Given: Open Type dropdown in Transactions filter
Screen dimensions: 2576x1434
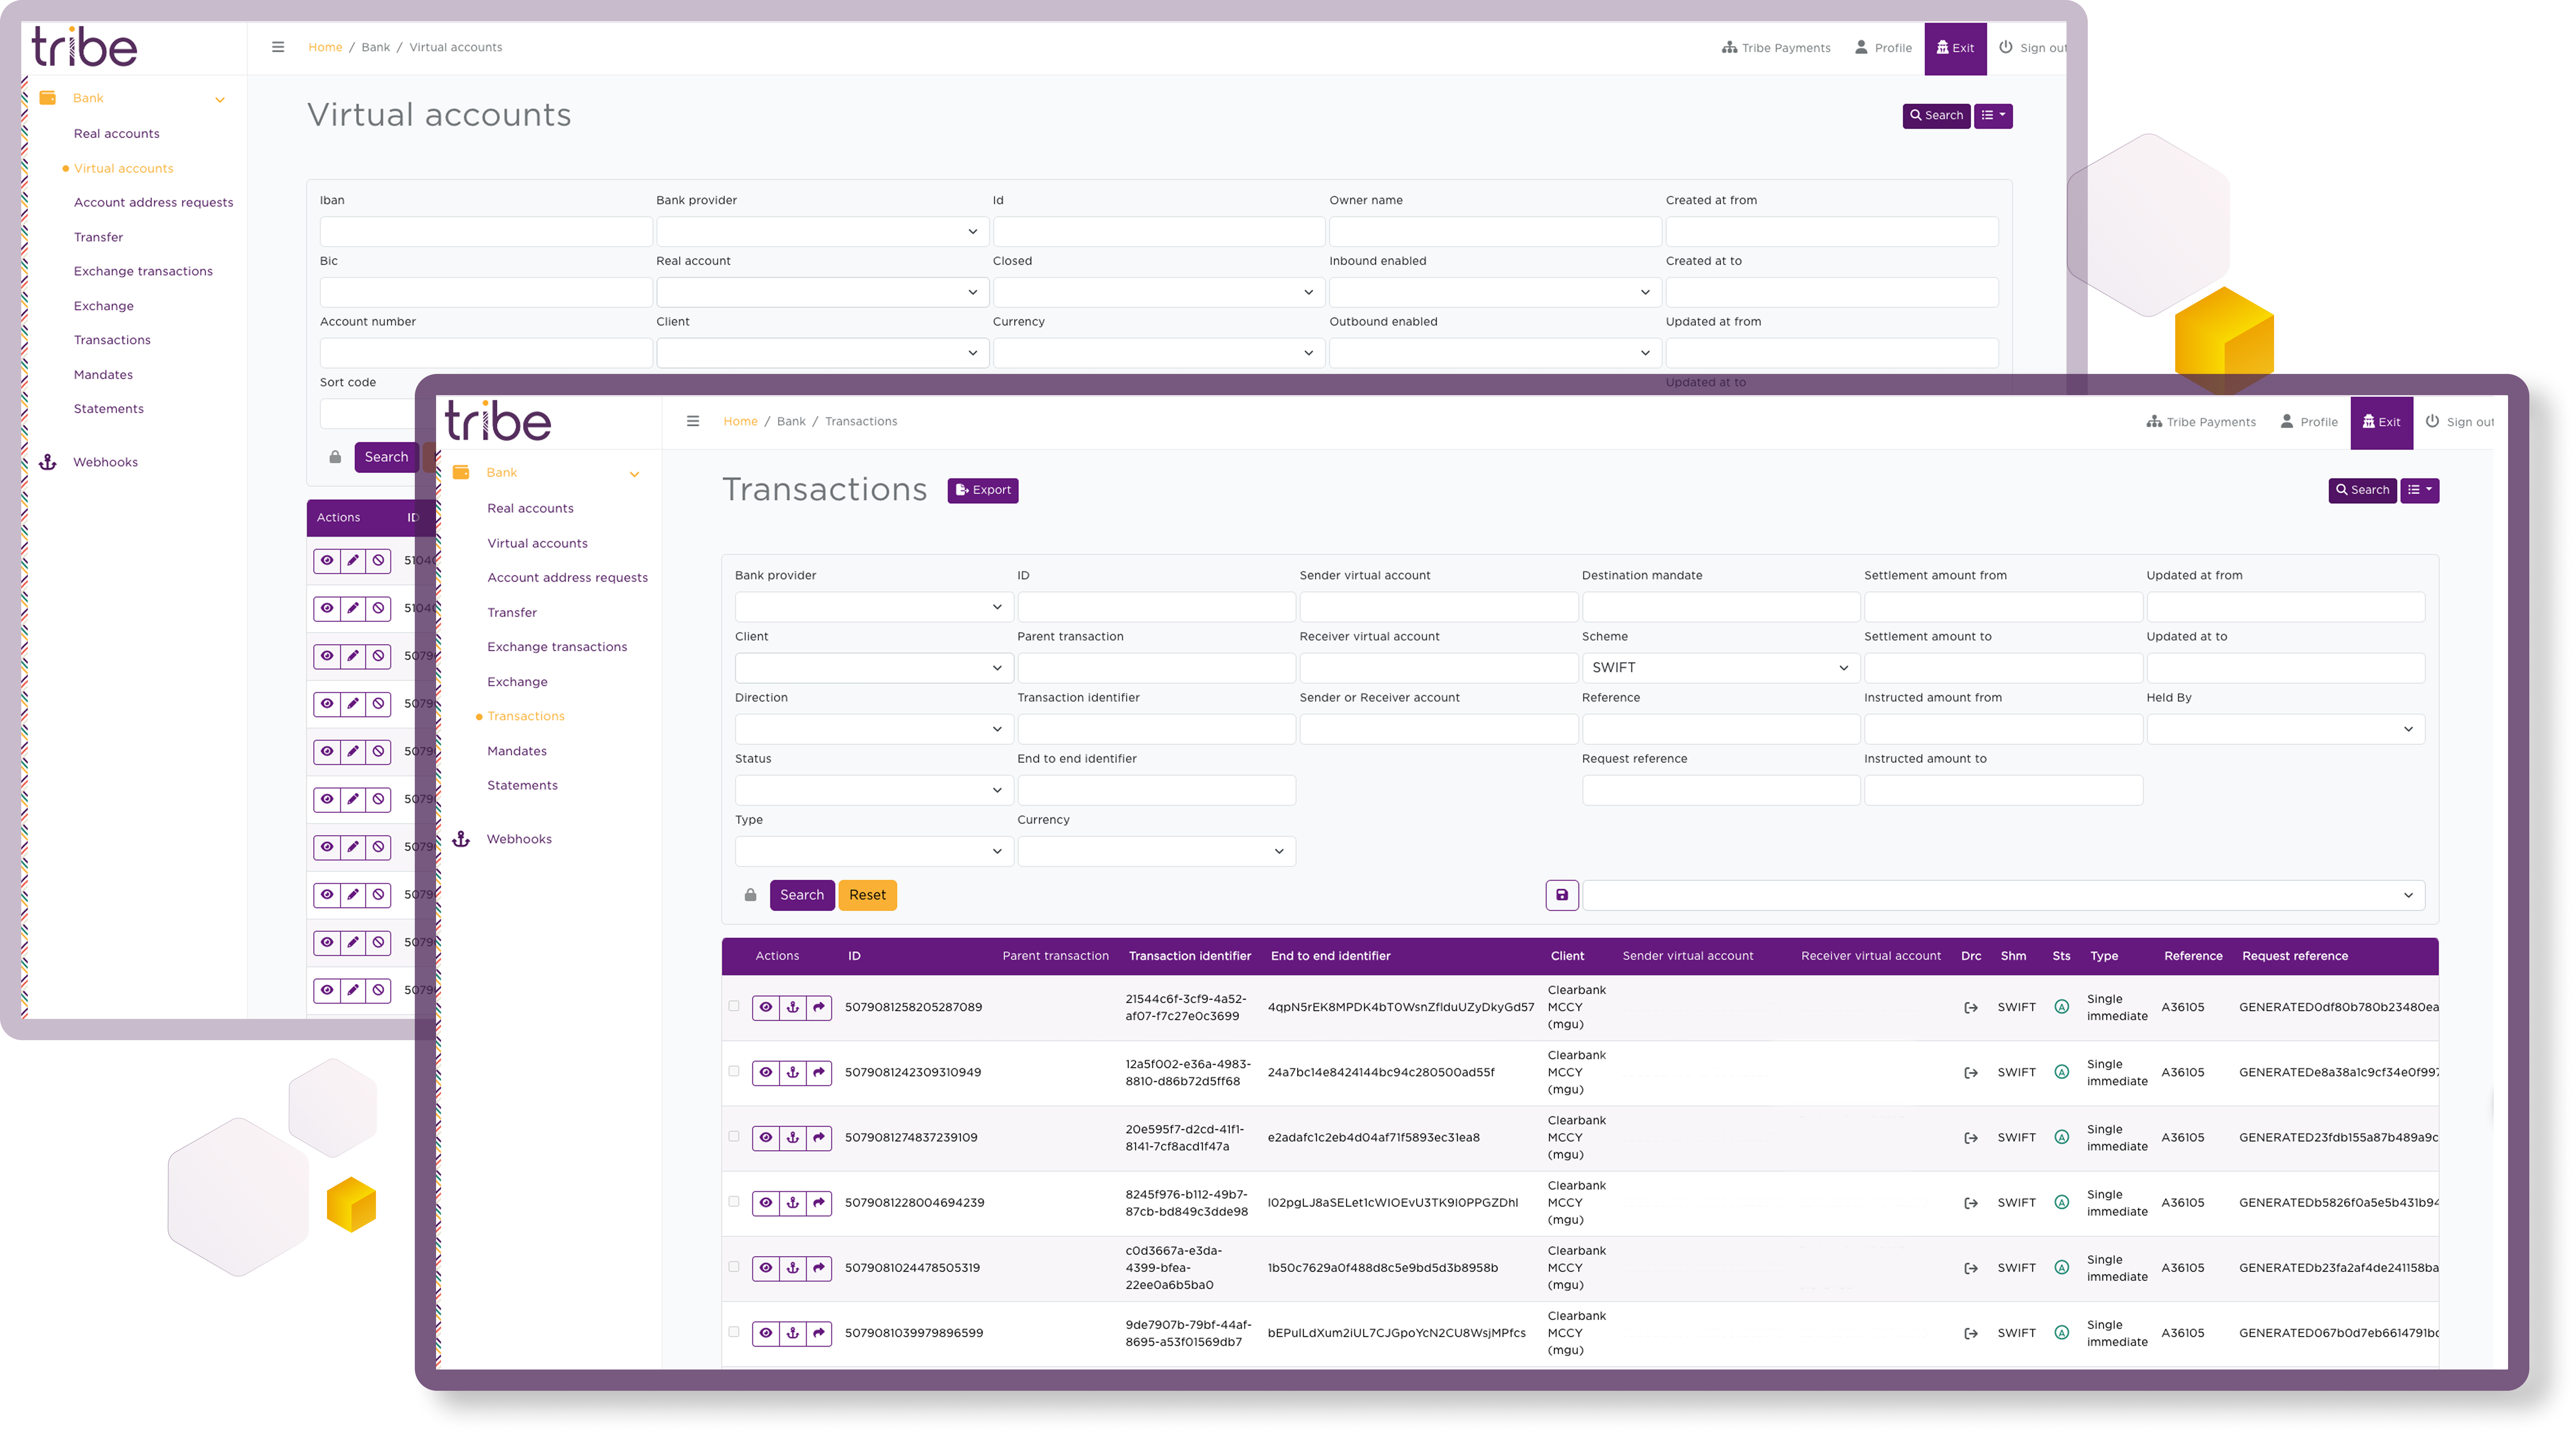Looking at the screenshot, I should click(874, 851).
